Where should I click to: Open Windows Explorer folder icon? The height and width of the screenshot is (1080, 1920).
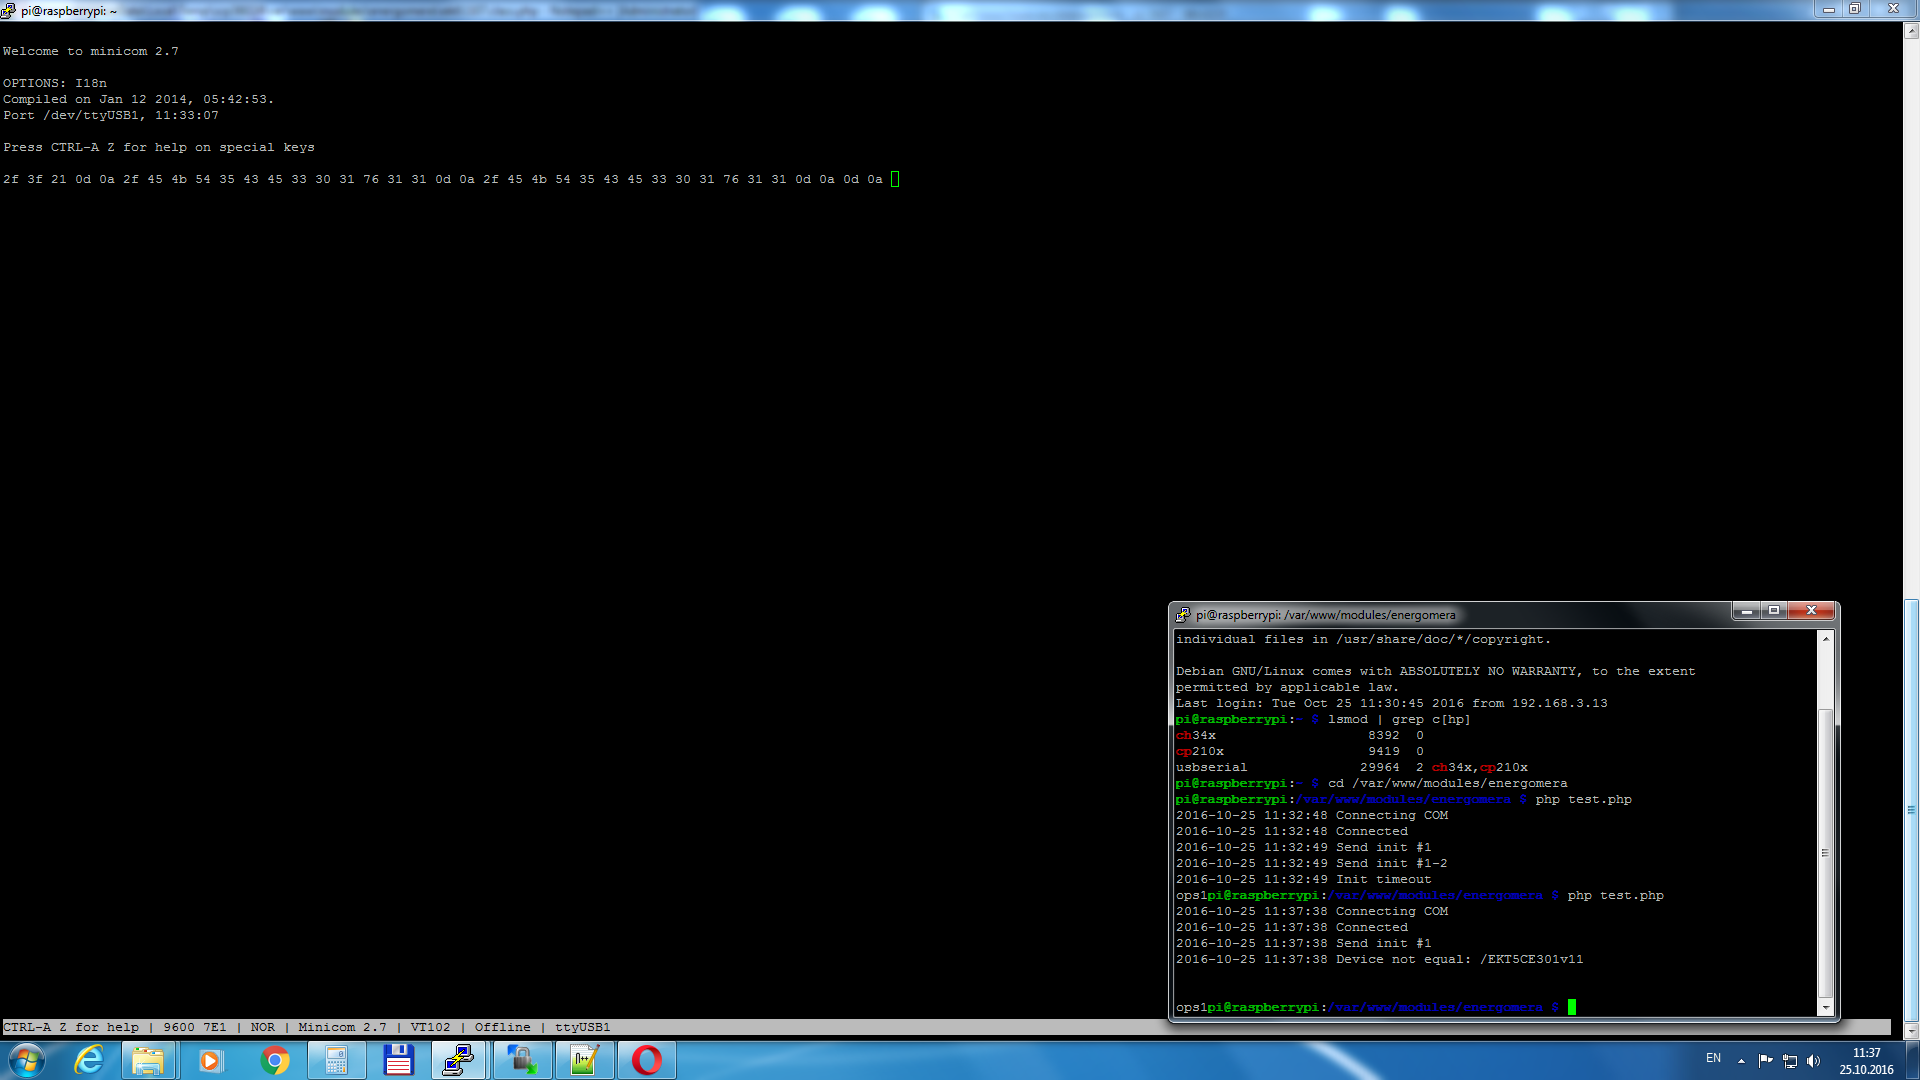(148, 1060)
